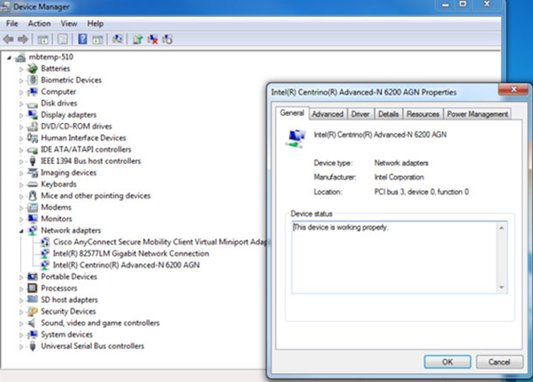Click the DVD/CD-ROM drives icon
This screenshot has width=533, height=382.
pyautogui.click(x=33, y=126)
